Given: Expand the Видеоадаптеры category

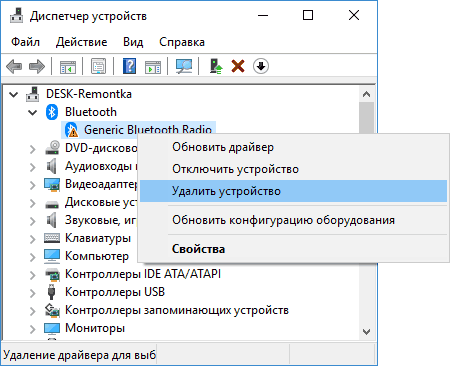Looking at the screenshot, I should tap(32, 184).
